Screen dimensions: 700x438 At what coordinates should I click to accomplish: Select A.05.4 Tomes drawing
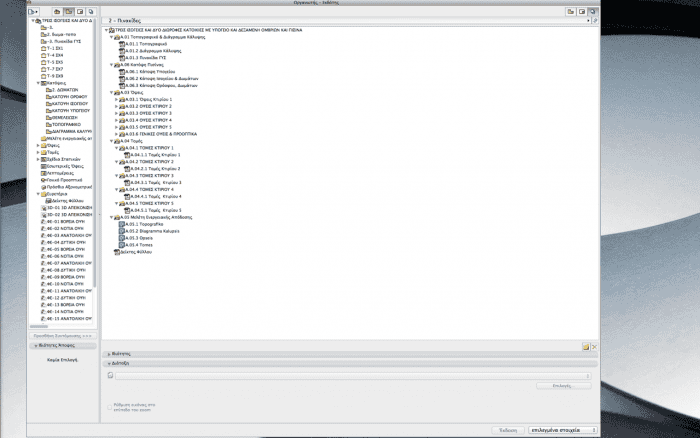tap(136, 245)
